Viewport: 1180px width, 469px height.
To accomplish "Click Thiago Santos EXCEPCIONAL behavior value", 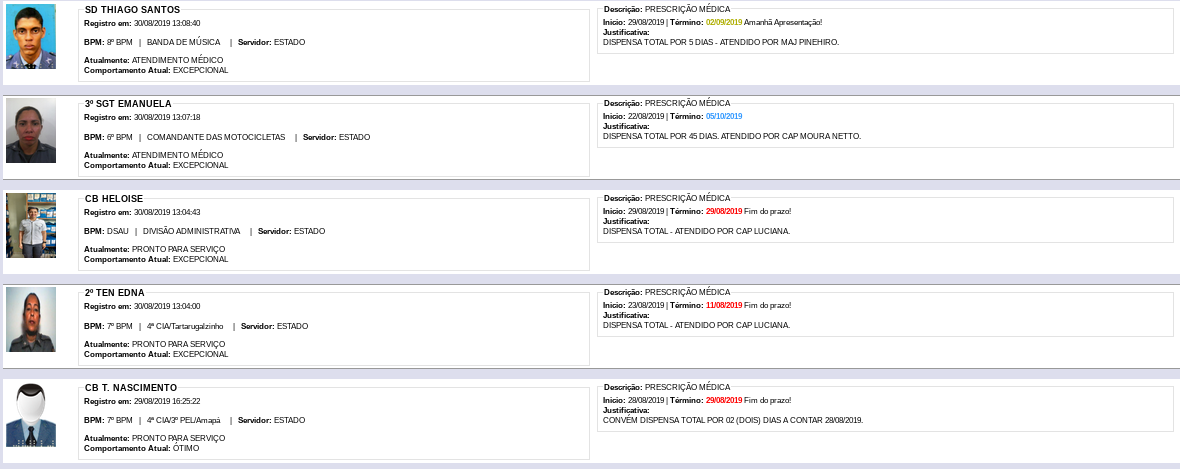I will 201,71.
